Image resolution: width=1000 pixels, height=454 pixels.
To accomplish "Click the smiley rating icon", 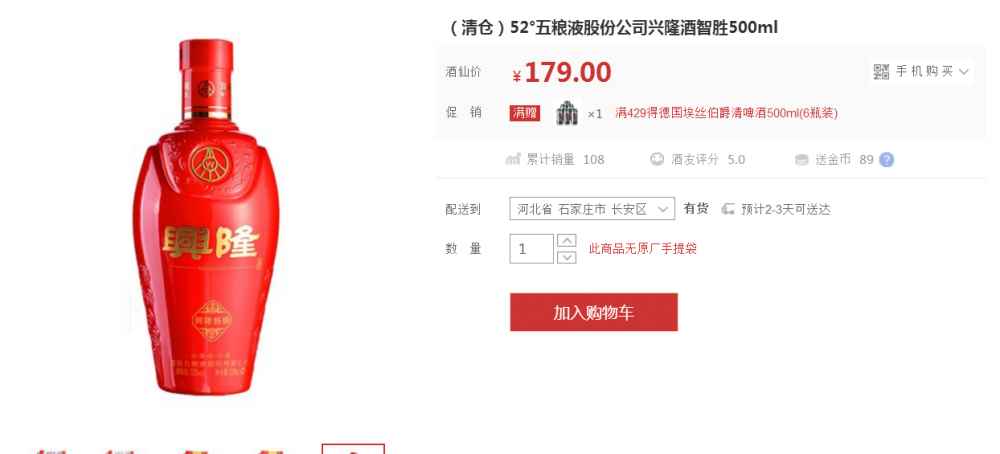I will pos(657,159).
